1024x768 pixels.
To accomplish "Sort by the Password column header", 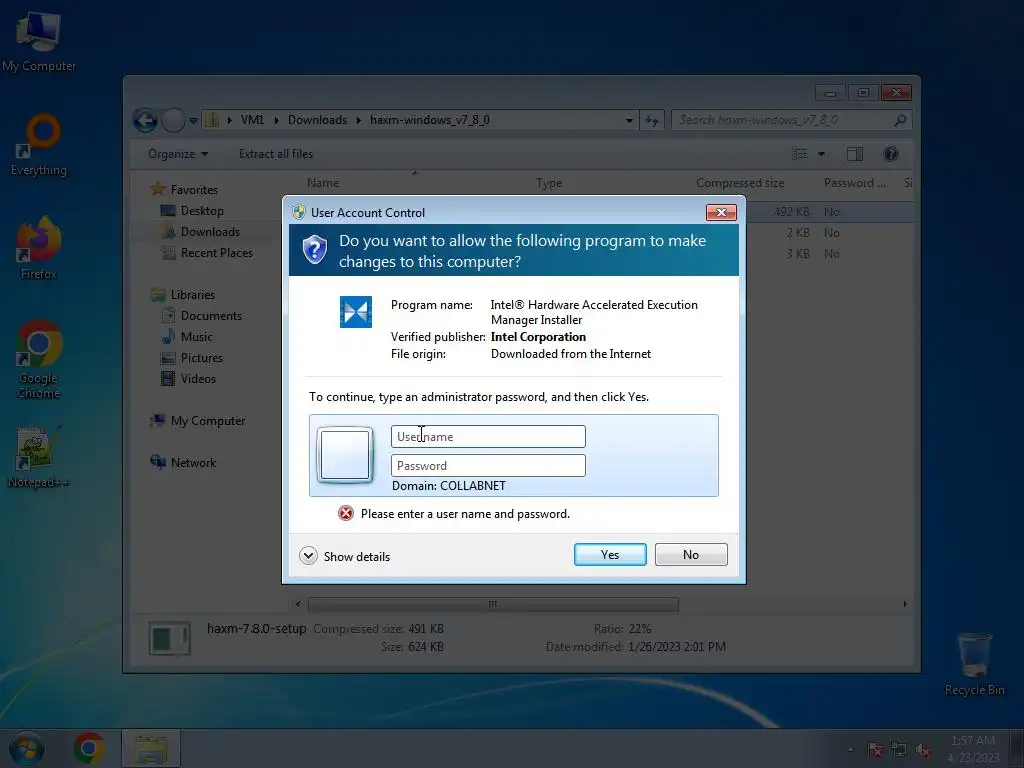I will coord(854,183).
